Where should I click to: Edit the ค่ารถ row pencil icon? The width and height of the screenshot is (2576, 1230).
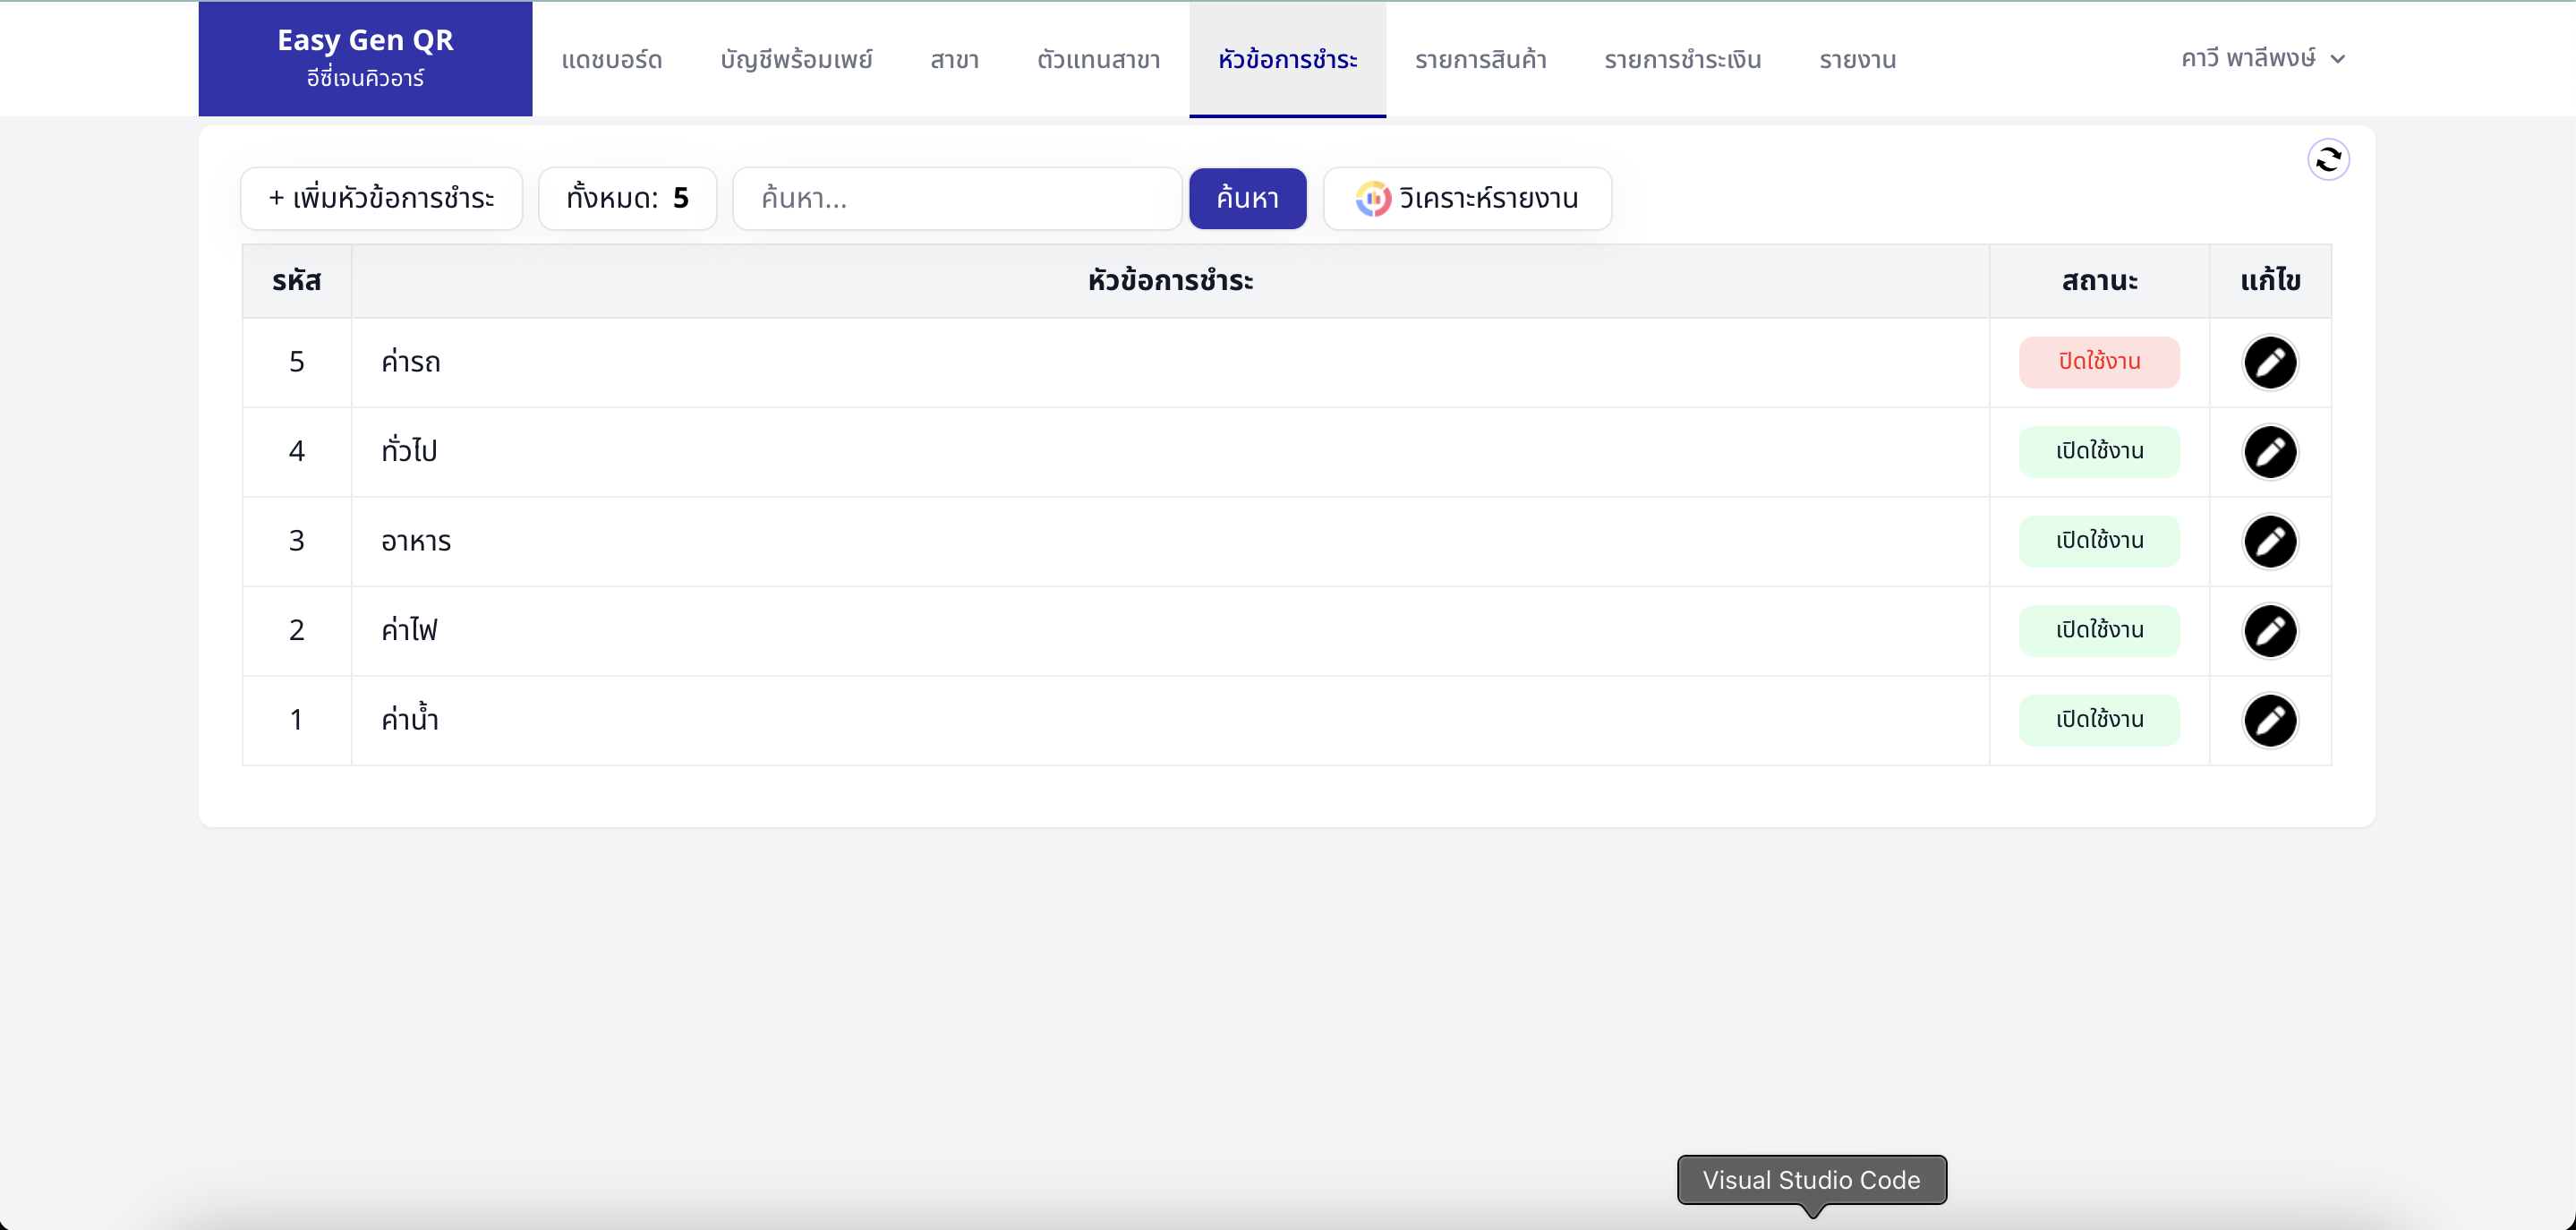pyautogui.click(x=2270, y=362)
